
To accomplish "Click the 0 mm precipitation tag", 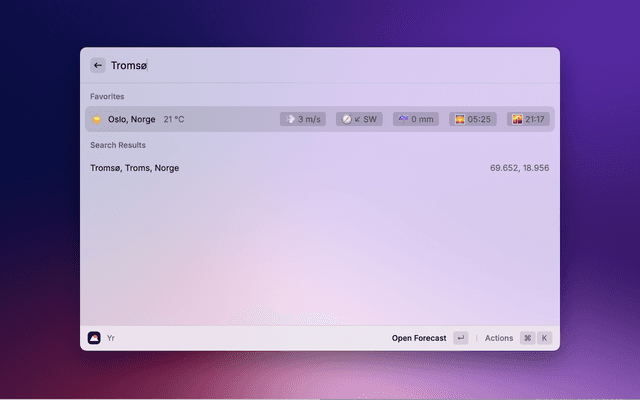I will [x=416, y=119].
